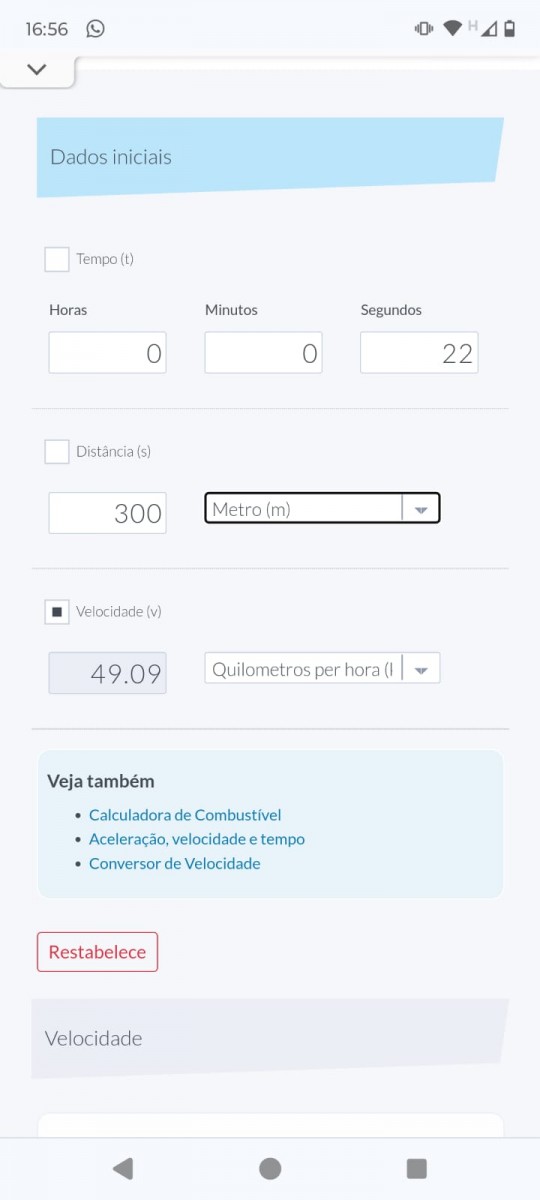Open Calculadora de Combustível link
The height and width of the screenshot is (1200, 540).
click(185, 815)
